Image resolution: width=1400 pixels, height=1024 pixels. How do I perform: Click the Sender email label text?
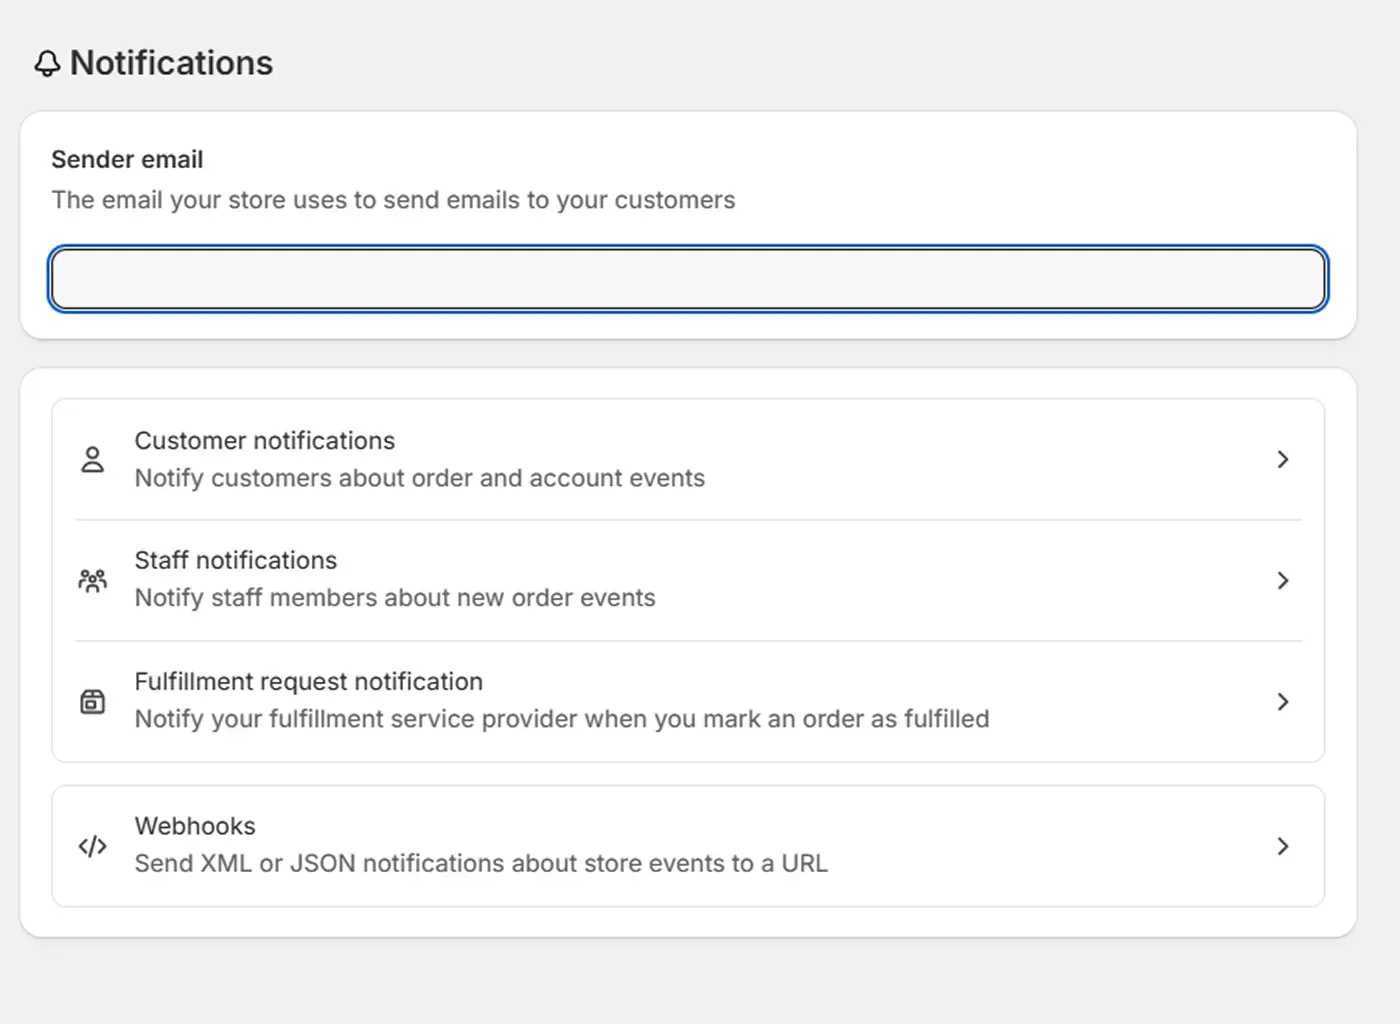(127, 159)
